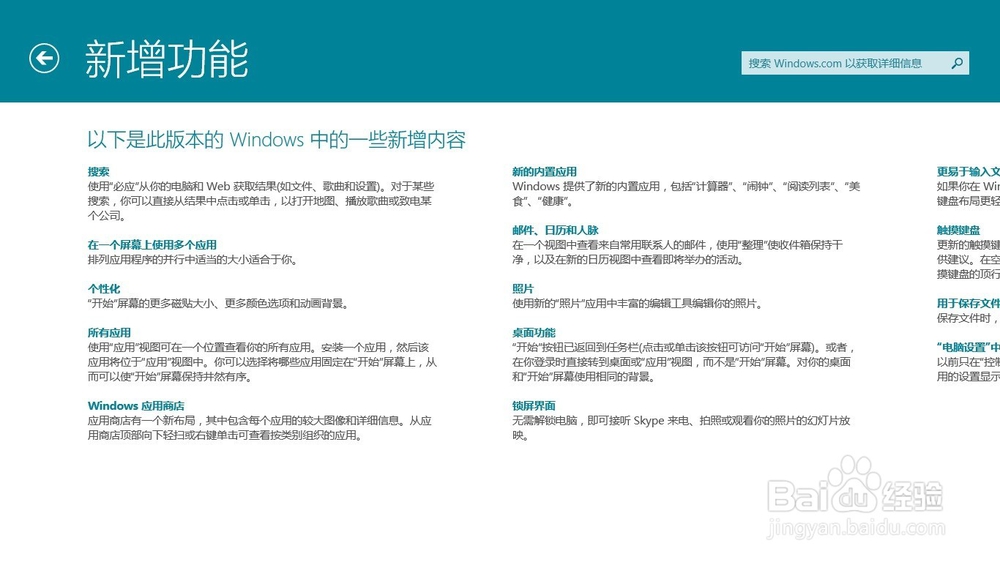The image size is (1000, 562).
Task: Open the 触摸键盘 heading link
Action: pyautogui.click(x=958, y=230)
